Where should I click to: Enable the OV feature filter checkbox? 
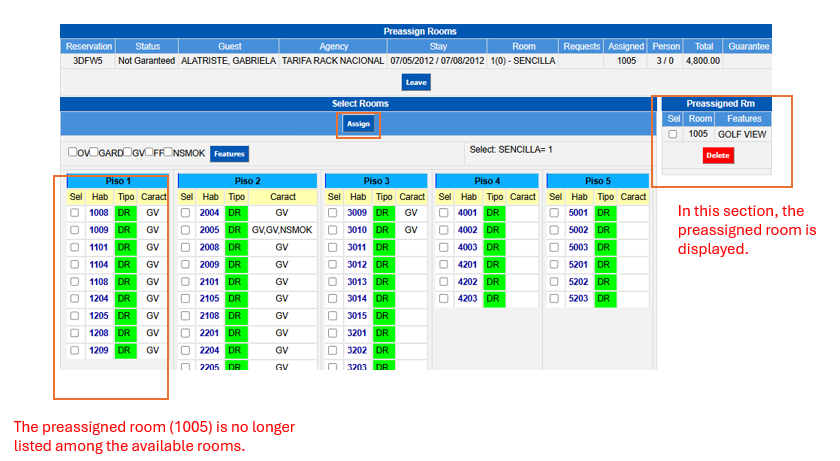pos(73,153)
